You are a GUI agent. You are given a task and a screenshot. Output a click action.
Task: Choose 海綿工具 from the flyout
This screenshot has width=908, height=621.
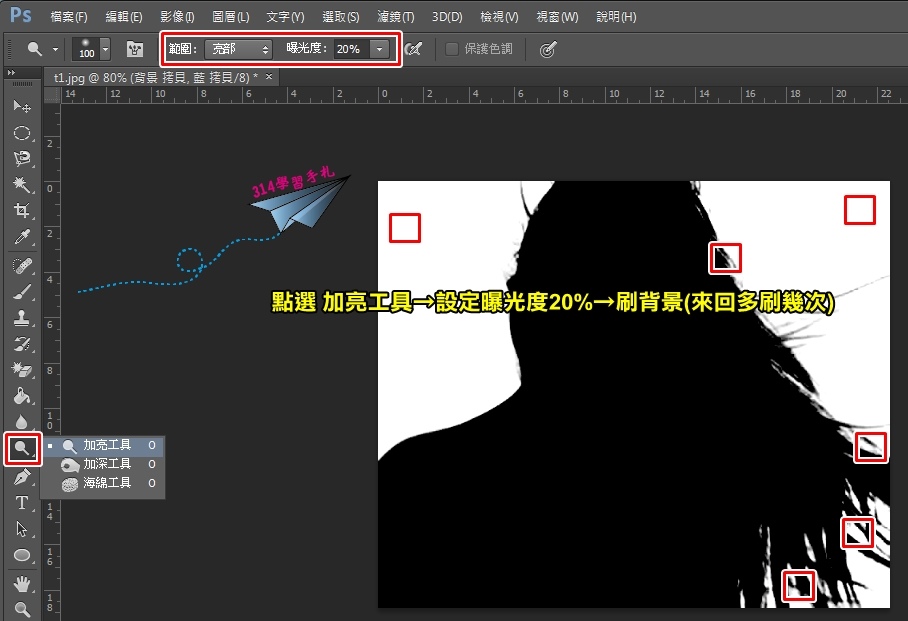point(103,483)
